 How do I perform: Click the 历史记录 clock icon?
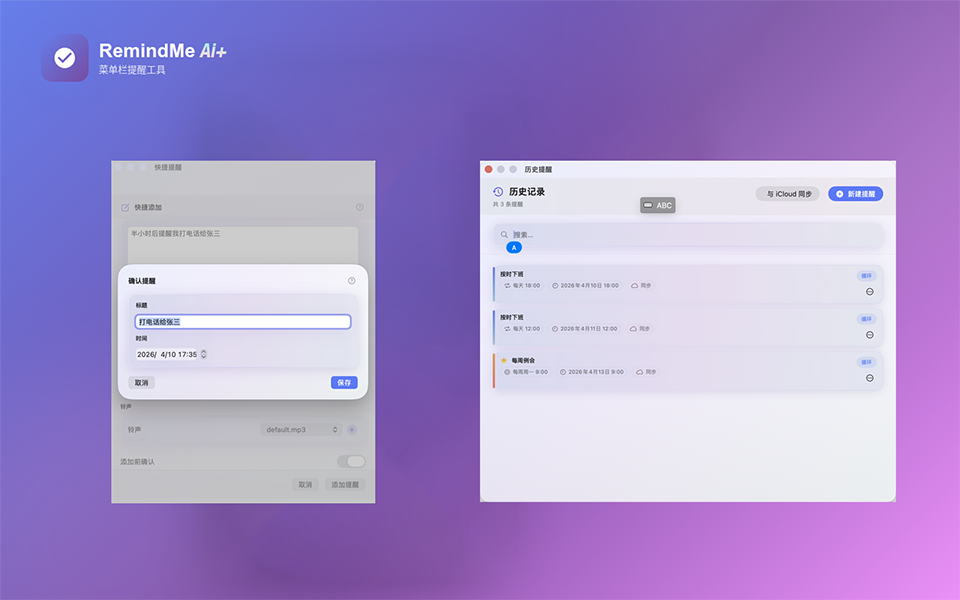498,192
